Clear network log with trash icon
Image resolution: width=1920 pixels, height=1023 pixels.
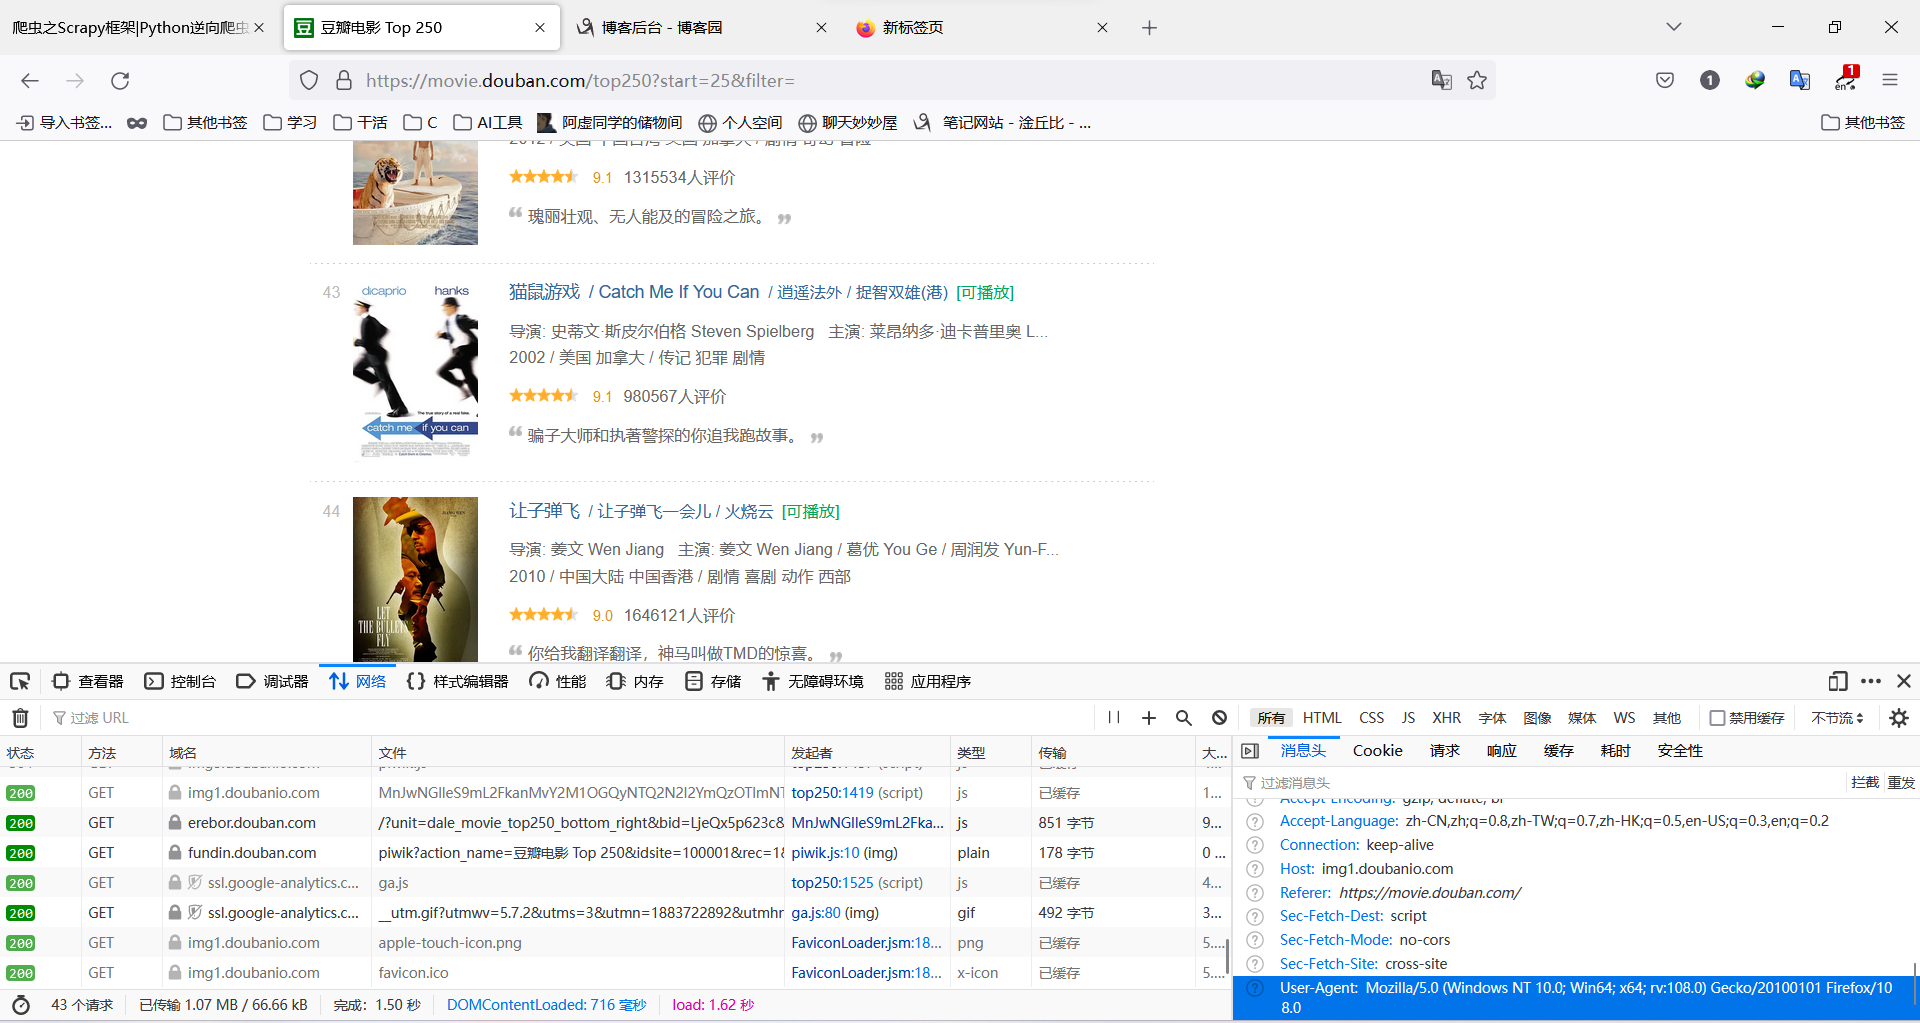(20, 718)
